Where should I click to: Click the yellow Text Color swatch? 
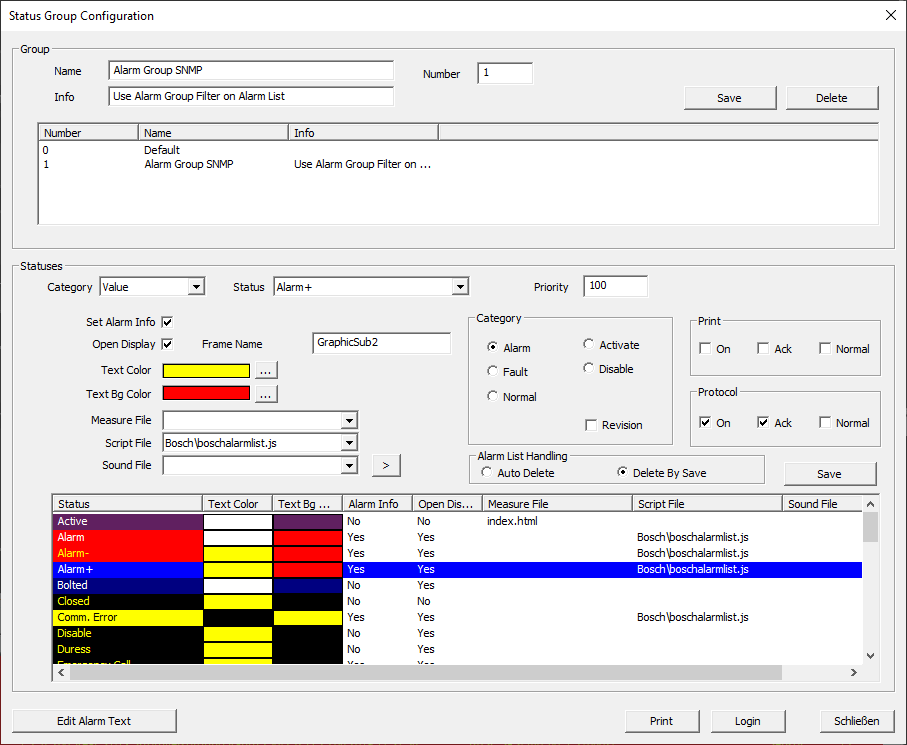tap(207, 370)
